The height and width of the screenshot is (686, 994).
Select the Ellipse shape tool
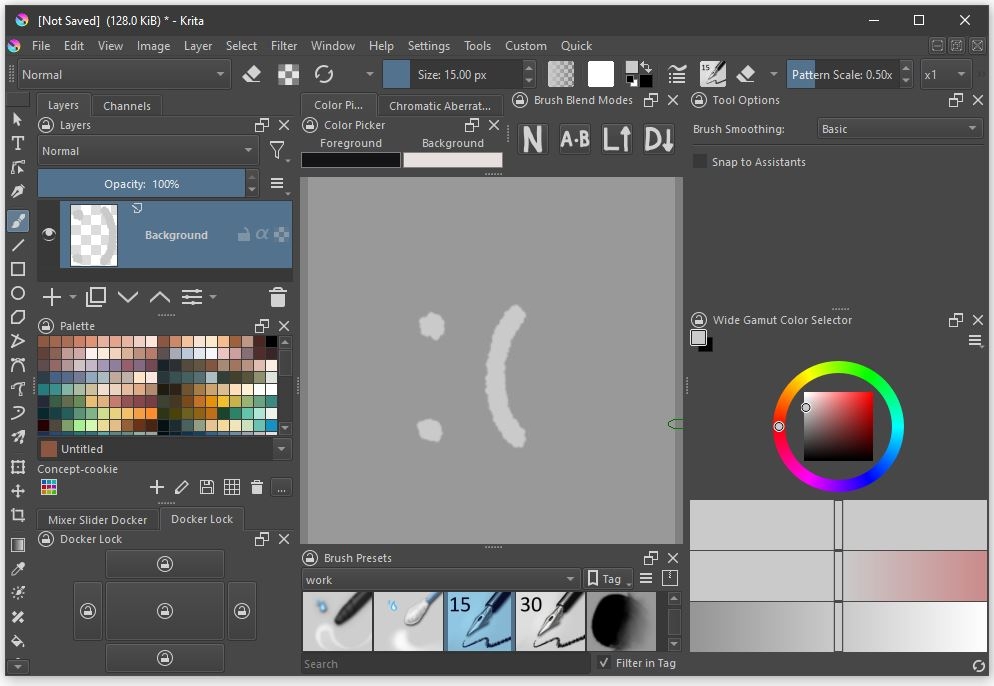pyautogui.click(x=18, y=293)
